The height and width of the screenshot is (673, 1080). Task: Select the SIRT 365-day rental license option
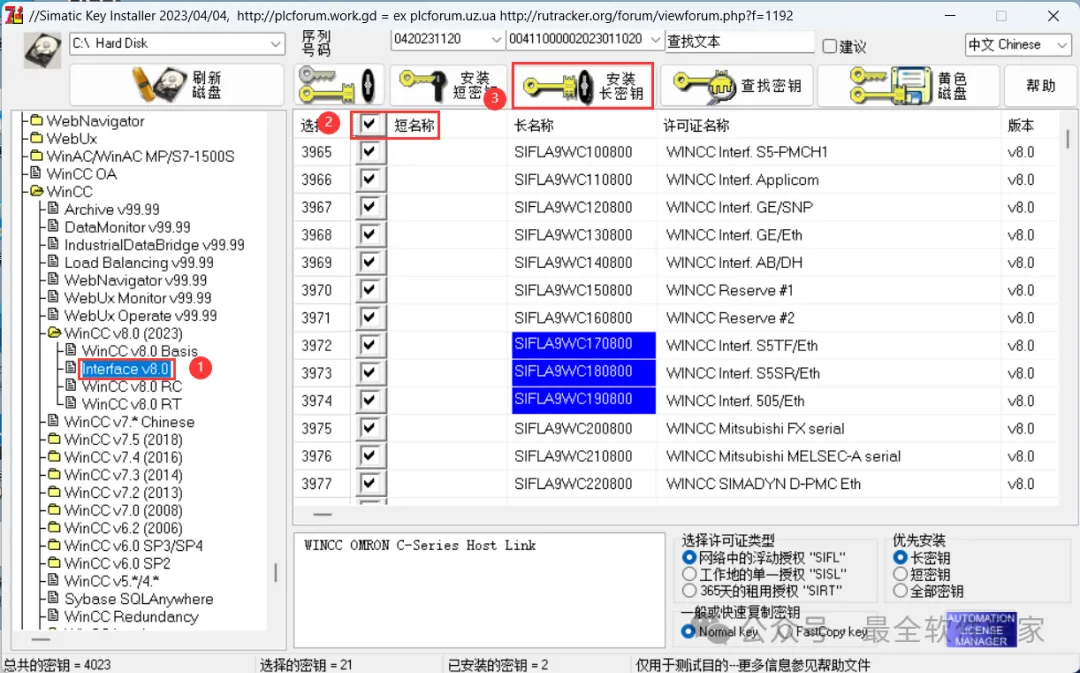pos(689,590)
